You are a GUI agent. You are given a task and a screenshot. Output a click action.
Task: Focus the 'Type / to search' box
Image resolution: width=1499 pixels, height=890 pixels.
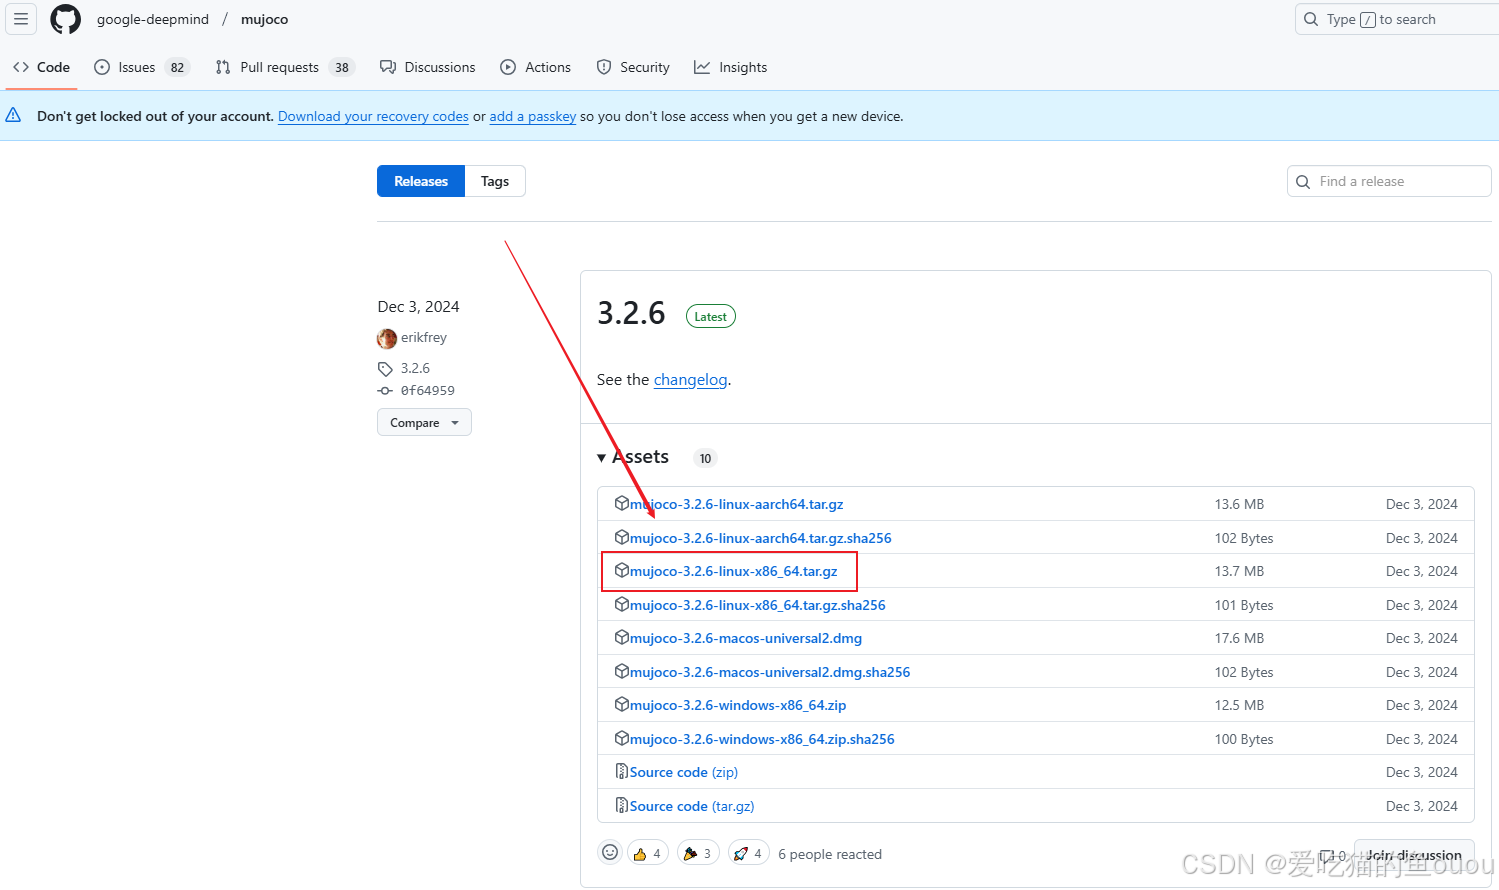1397,19
